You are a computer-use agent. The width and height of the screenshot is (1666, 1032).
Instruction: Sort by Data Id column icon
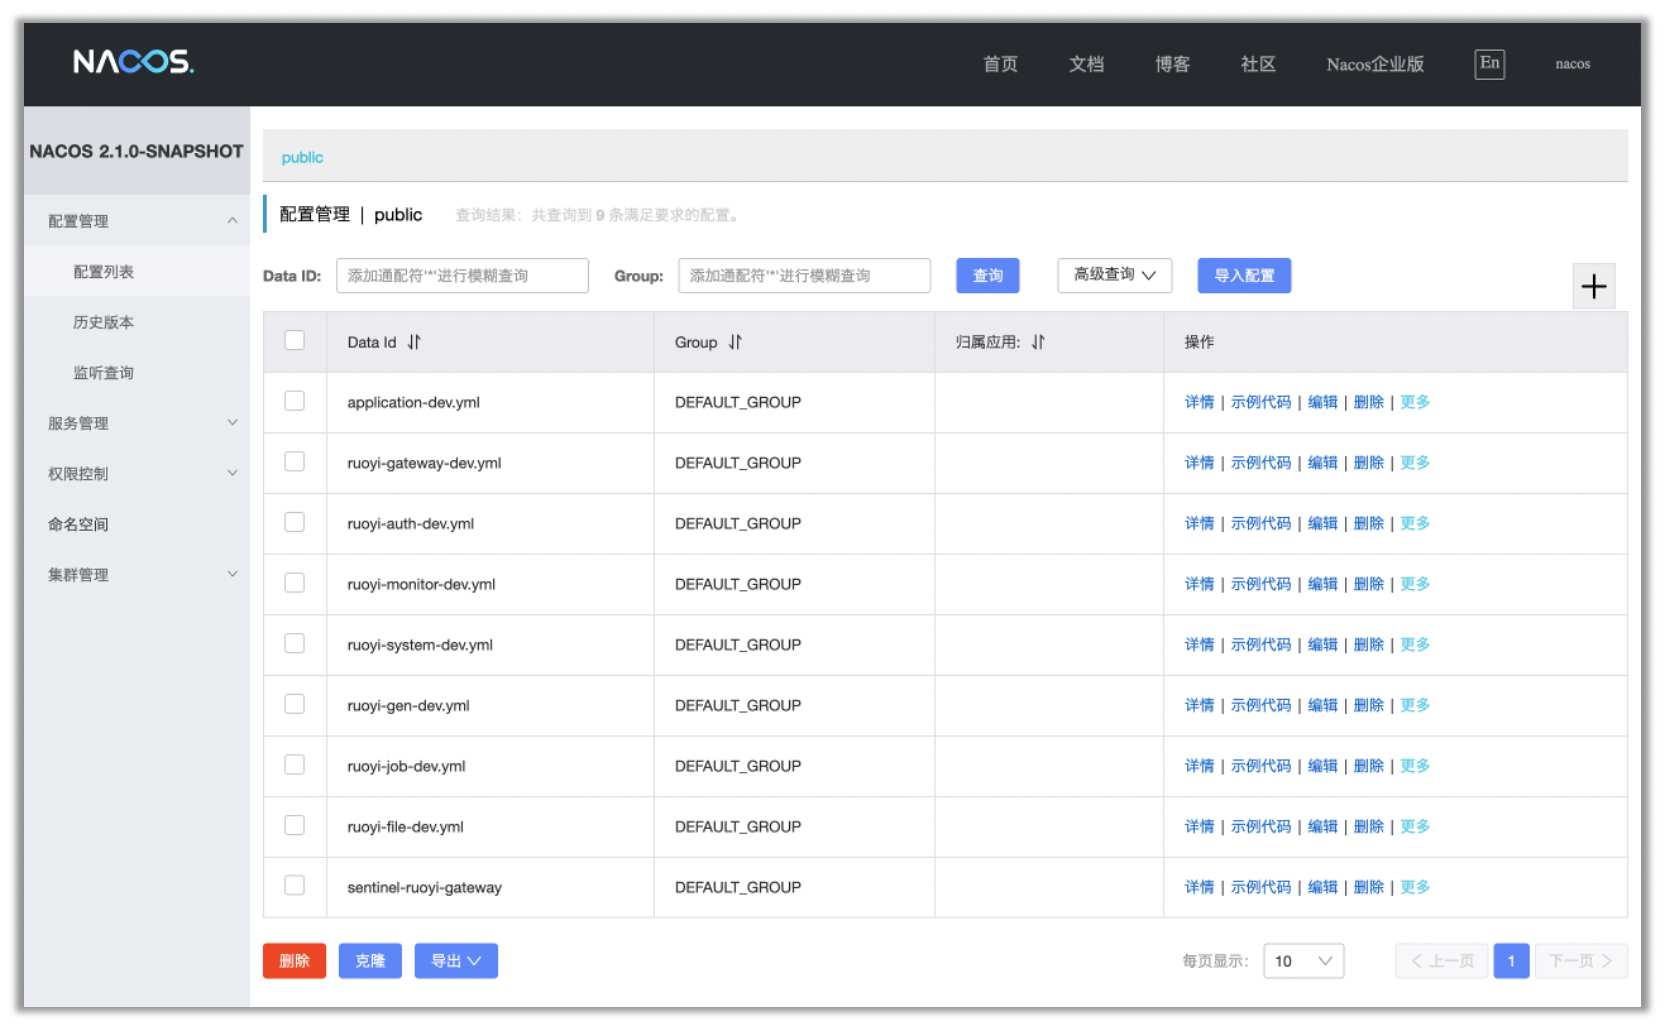(414, 342)
